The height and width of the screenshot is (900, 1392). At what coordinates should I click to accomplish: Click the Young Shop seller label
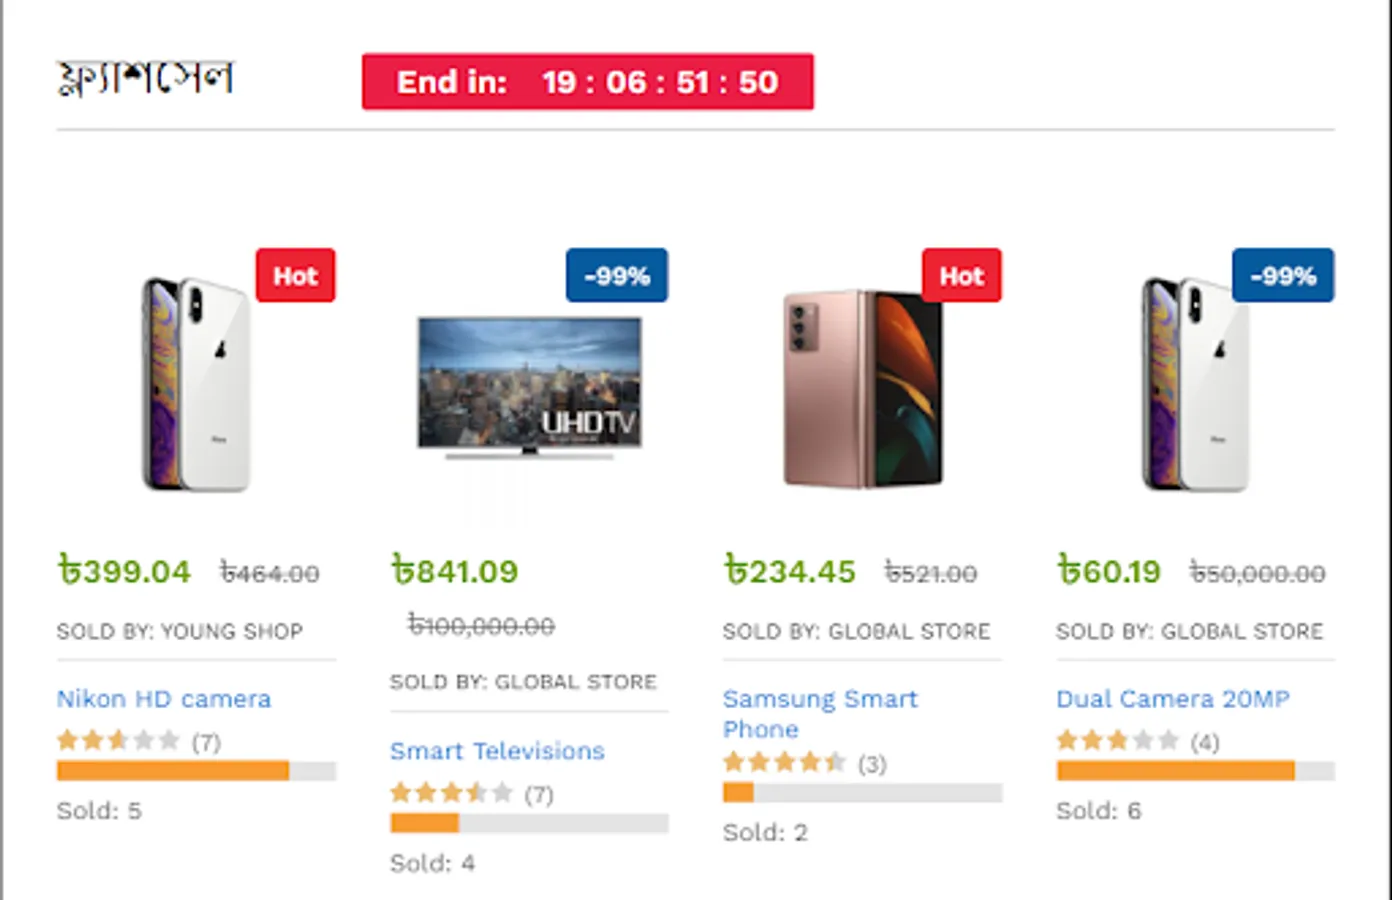(x=179, y=632)
